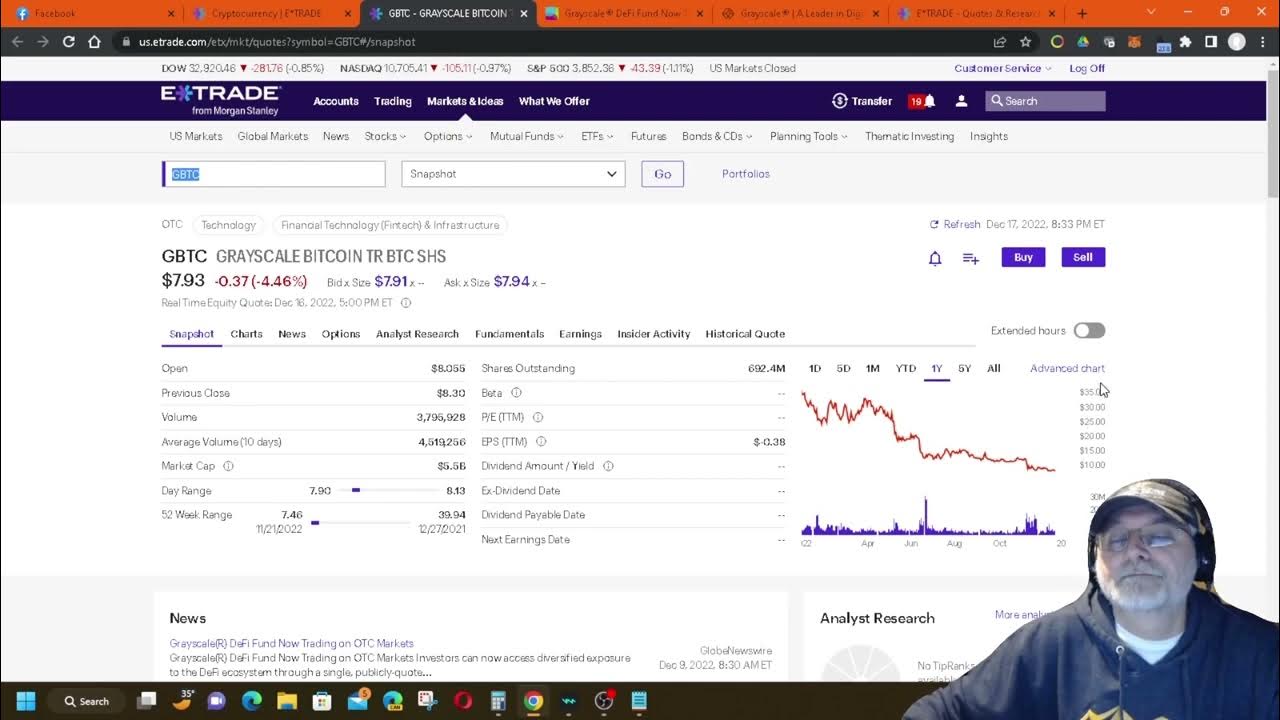Click the Chrome address bar URL
Screen dimensions: 1280x720
[276, 42]
